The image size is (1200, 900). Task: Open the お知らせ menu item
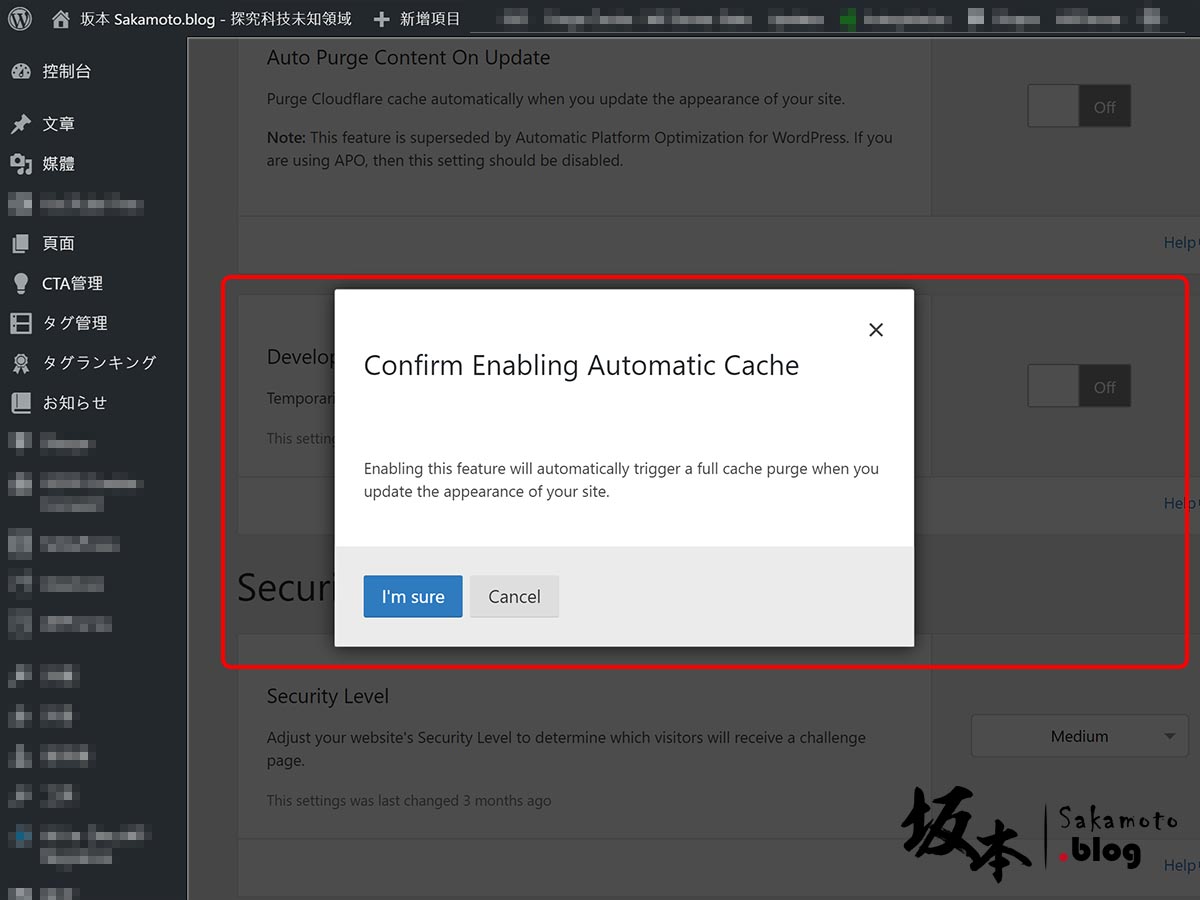coord(74,403)
